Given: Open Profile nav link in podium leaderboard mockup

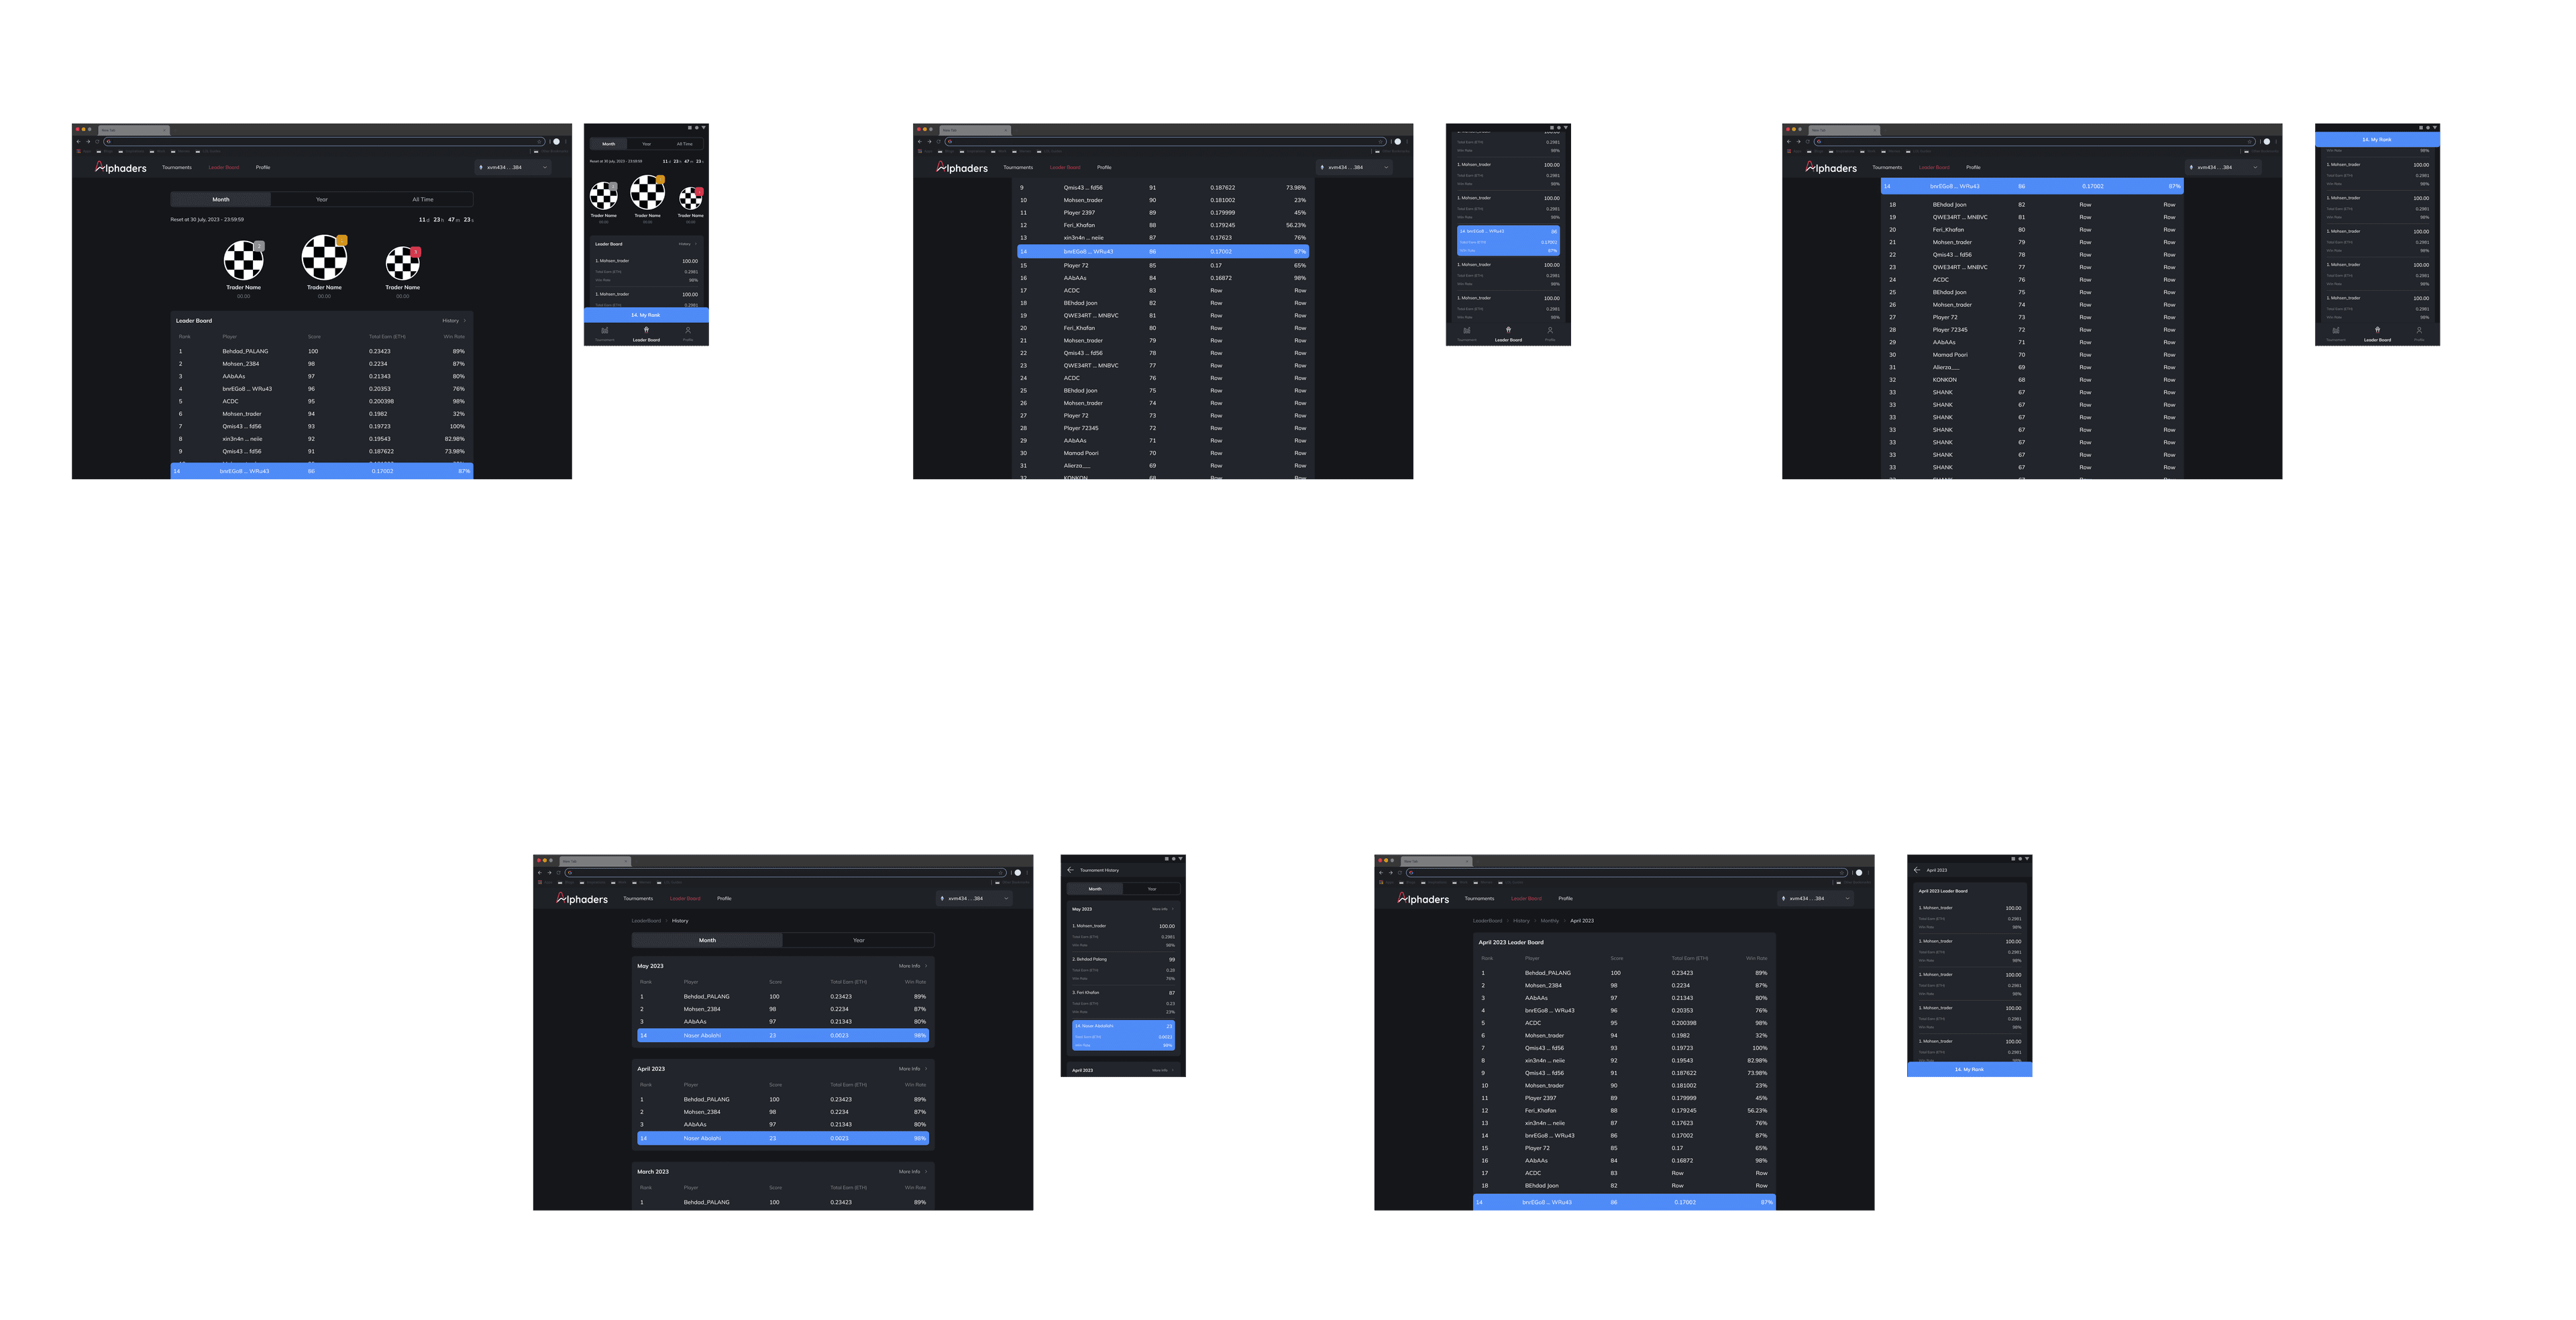Looking at the screenshot, I should 263,167.
